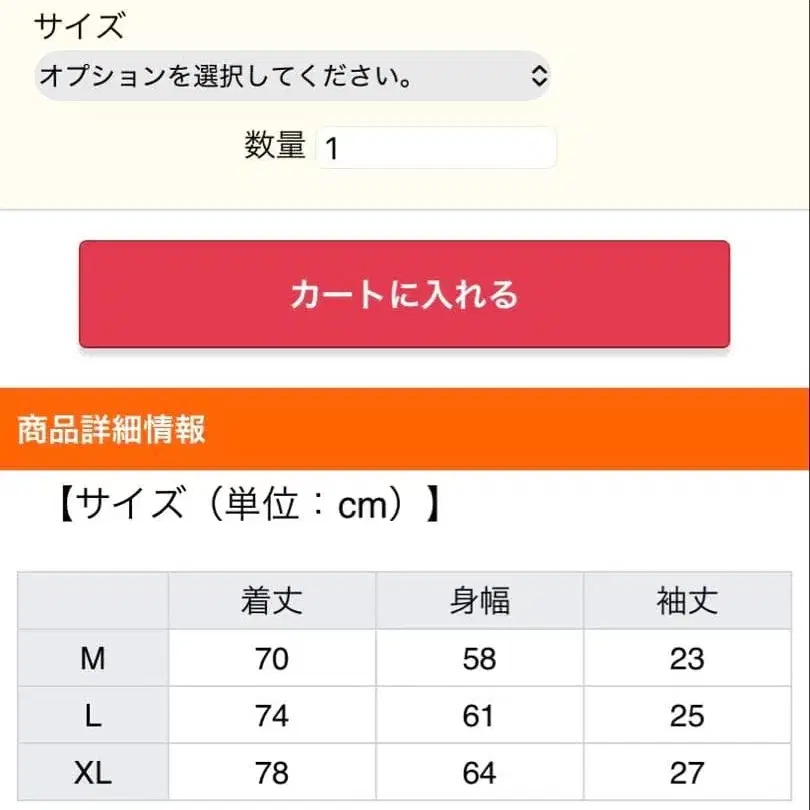Click the L size row label
The width and height of the screenshot is (810, 810).
(93, 716)
